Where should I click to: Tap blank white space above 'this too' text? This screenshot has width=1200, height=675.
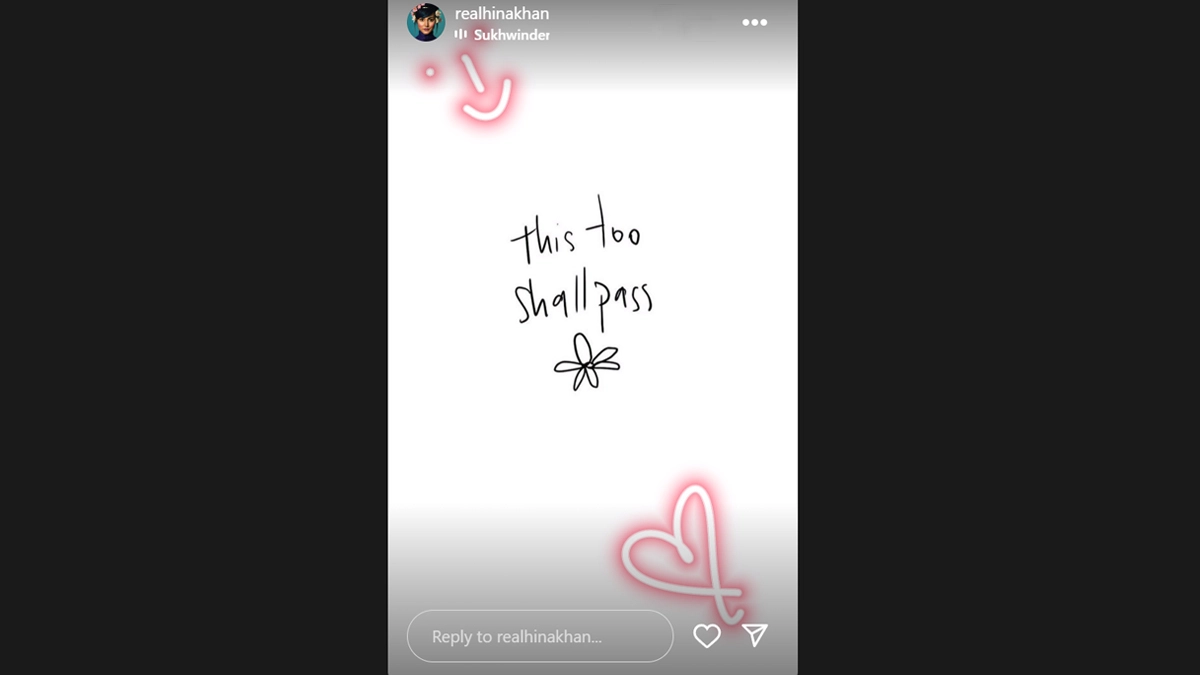(590, 150)
